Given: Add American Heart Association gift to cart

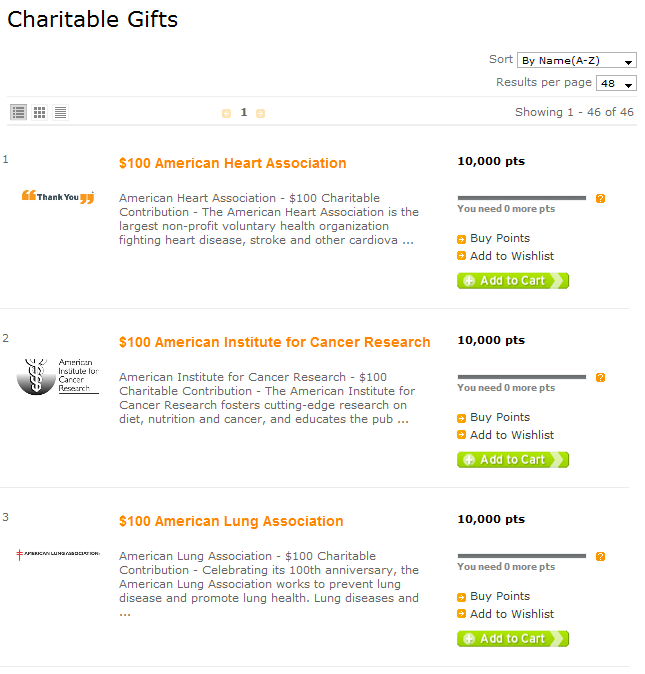Looking at the screenshot, I should (x=513, y=281).
